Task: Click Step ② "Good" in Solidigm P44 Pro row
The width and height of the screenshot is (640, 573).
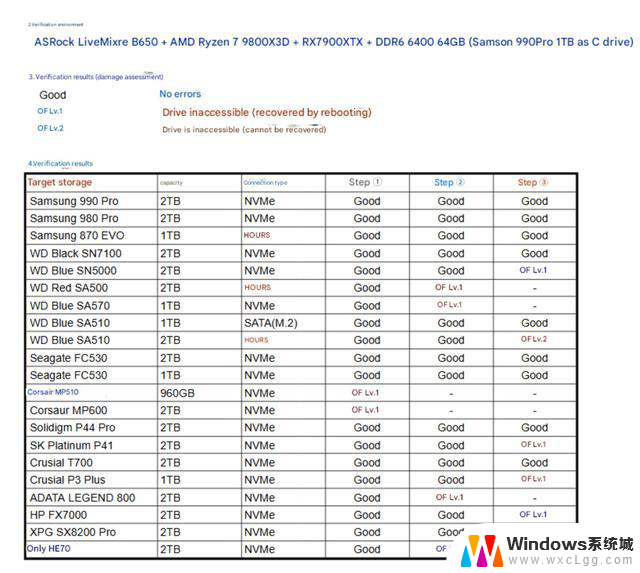Action: point(451,427)
